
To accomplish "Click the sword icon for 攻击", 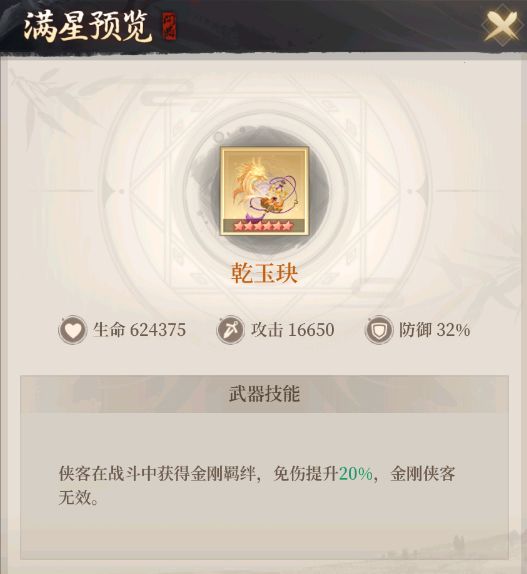I will click(230, 330).
